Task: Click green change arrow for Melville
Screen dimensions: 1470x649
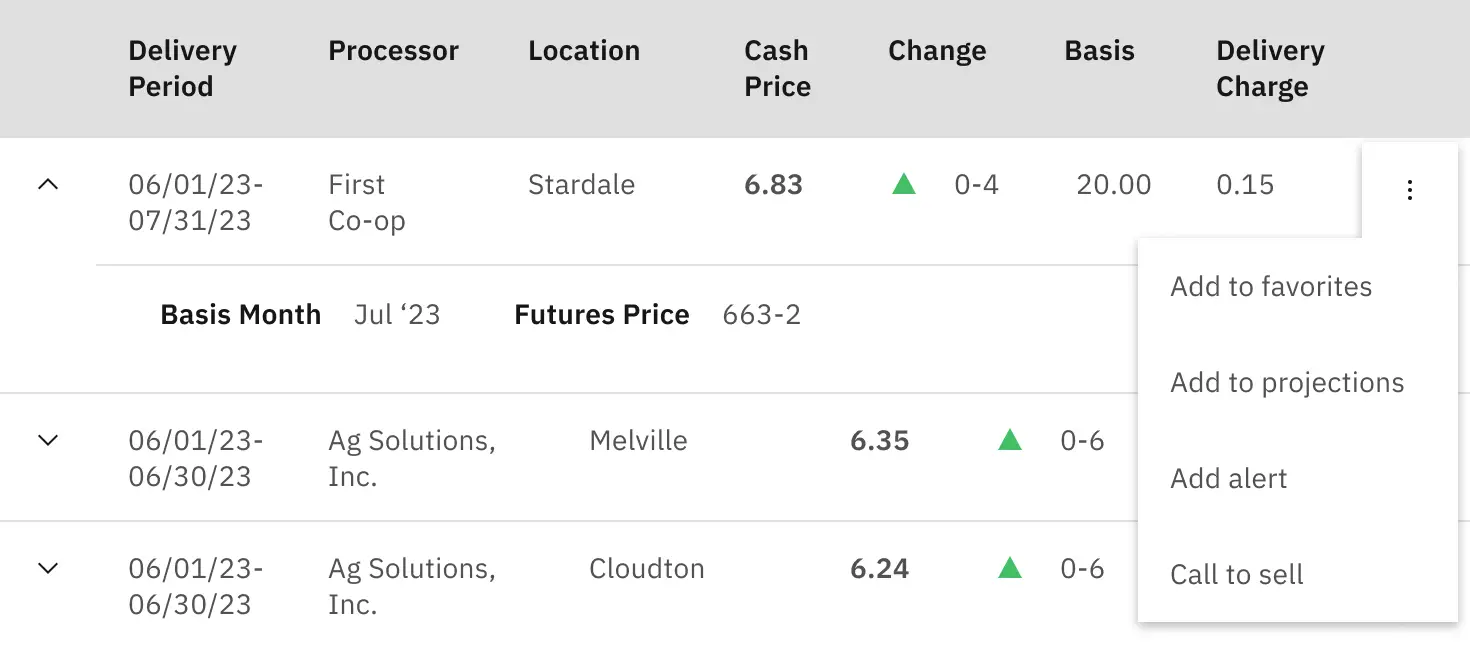Action: 1010,440
